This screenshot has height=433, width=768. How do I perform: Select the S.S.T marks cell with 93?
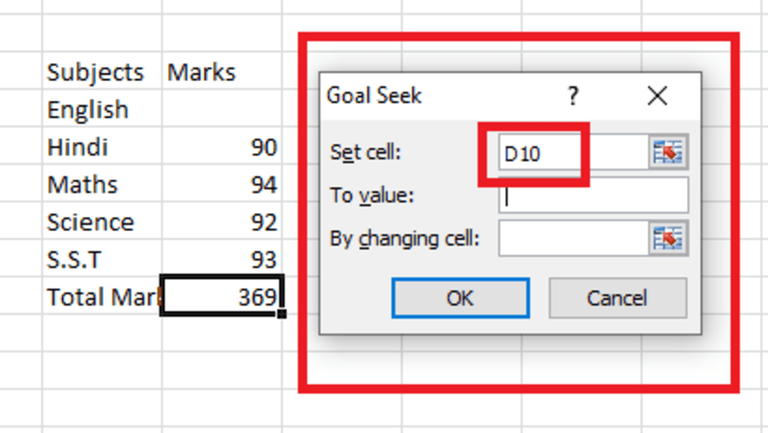pos(221,259)
